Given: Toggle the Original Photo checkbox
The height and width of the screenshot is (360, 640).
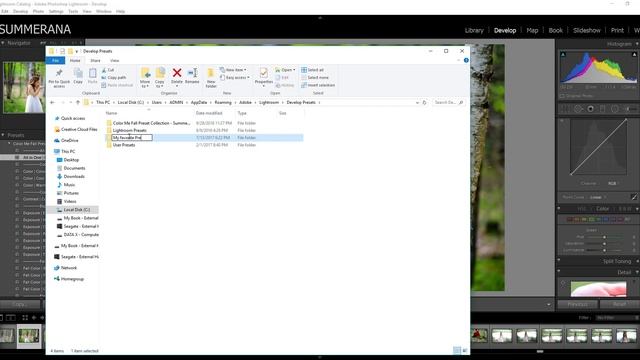Looking at the screenshot, I should 562,96.
